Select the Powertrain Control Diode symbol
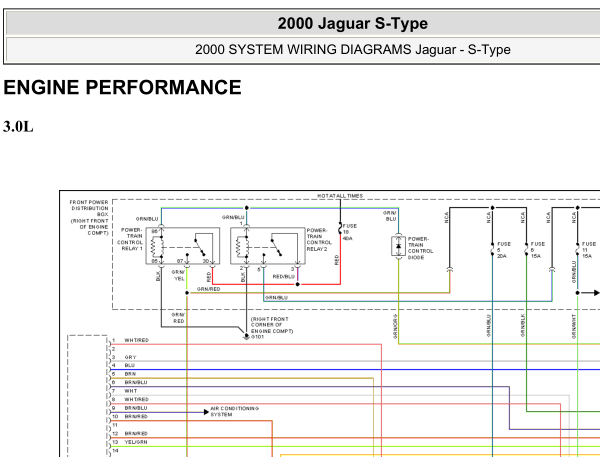The image size is (600, 457). tap(398, 246)
